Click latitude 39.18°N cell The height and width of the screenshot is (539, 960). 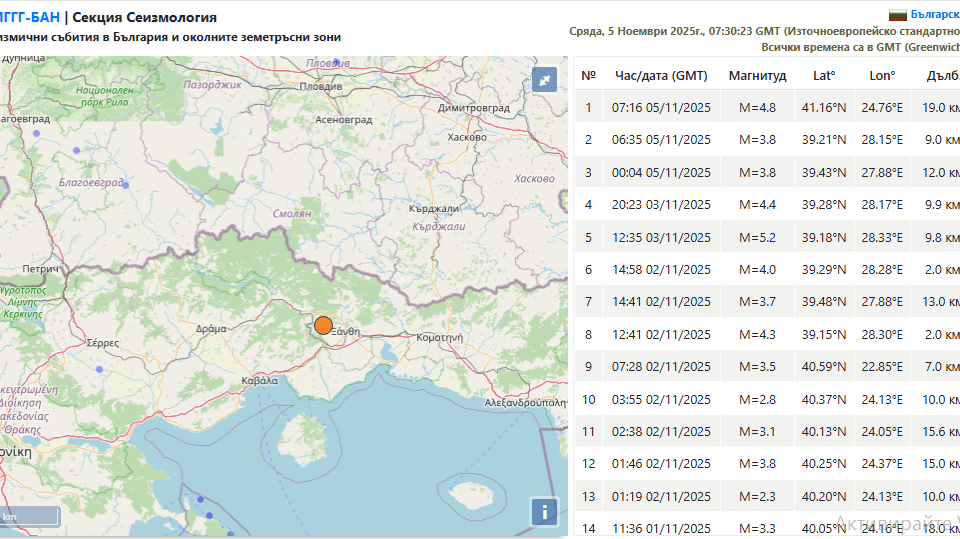coord(824,238)
